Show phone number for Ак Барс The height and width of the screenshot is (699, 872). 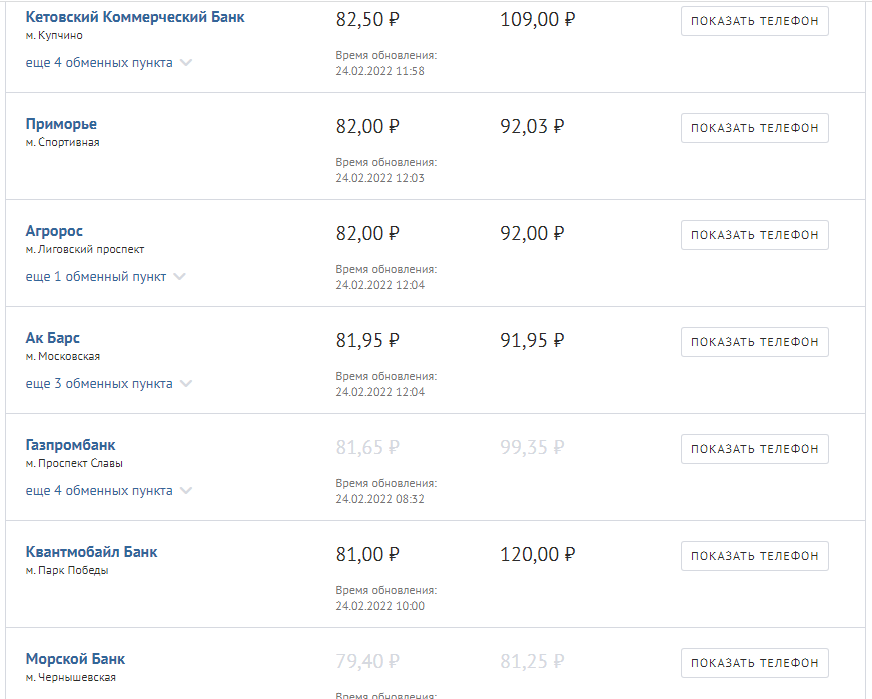click(754, 342)
